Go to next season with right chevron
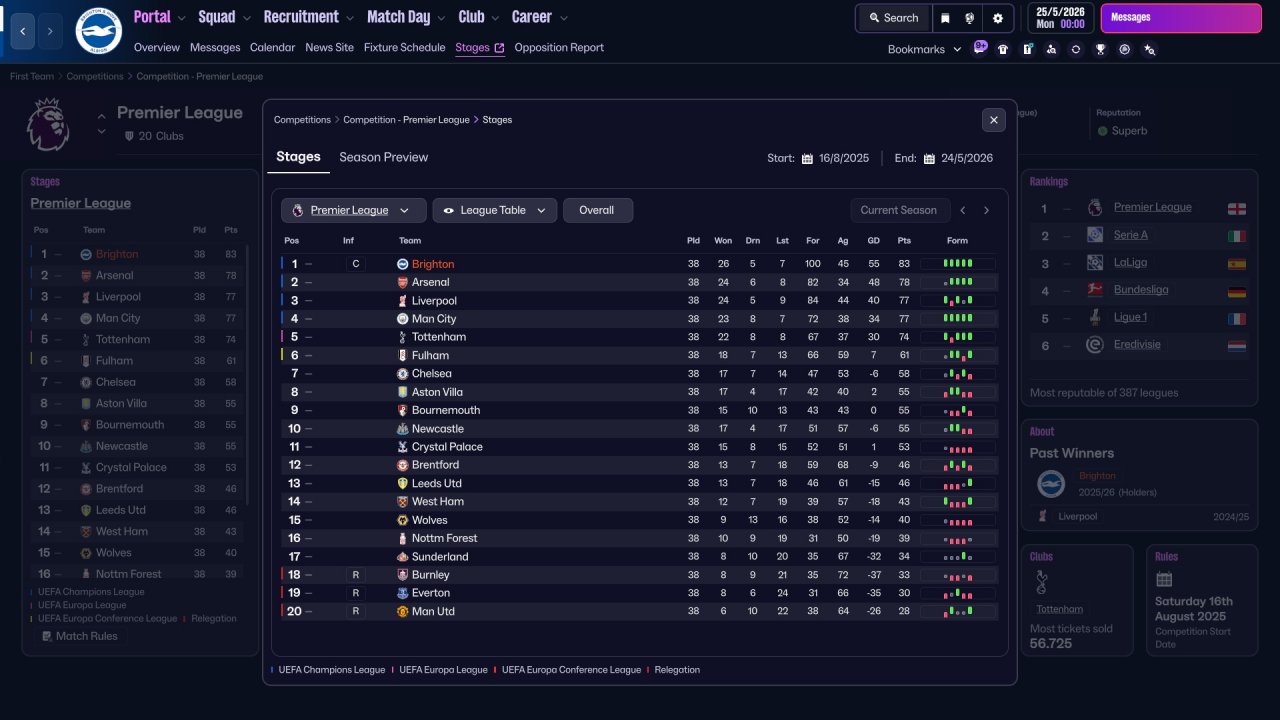The width and height of the screenshot is (1280, 720). [986, 210]
